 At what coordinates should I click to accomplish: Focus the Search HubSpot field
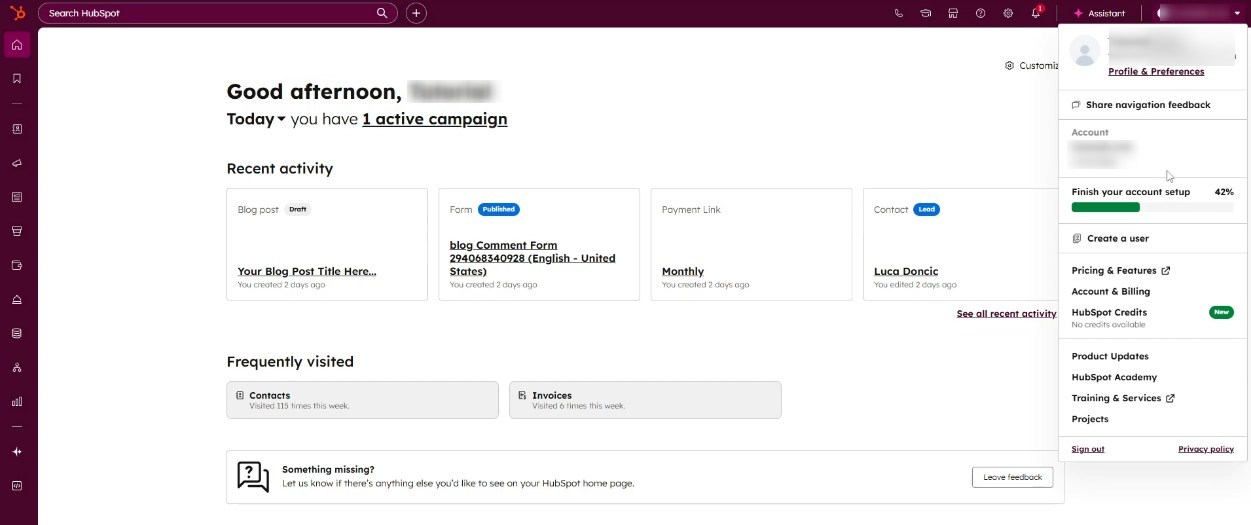click(218, 13)
